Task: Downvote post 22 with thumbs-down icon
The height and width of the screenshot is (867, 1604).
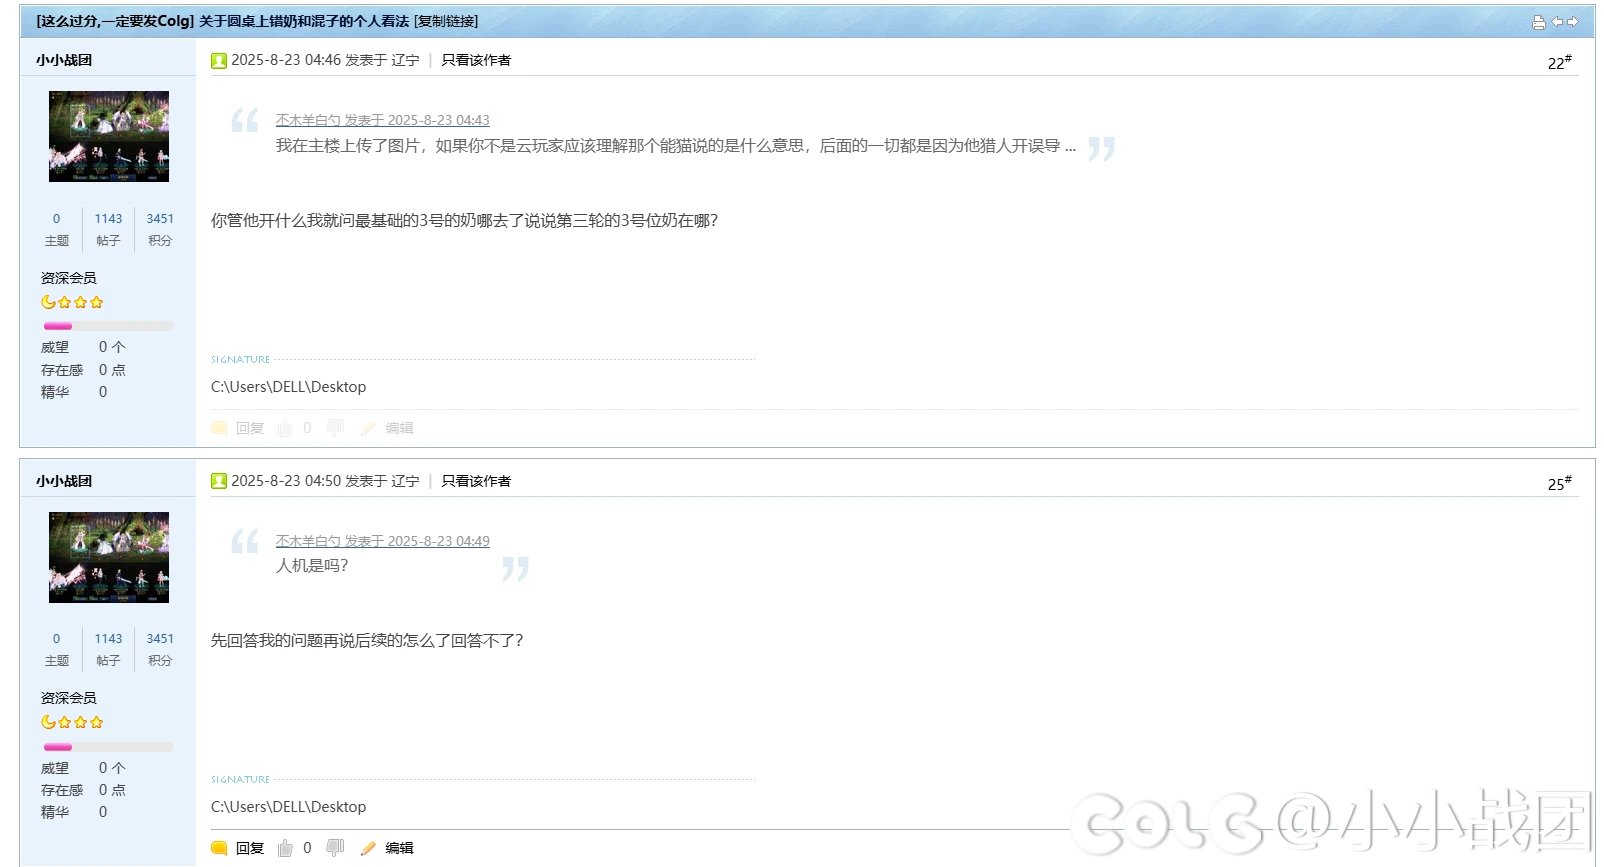Action: click(335, 428)
